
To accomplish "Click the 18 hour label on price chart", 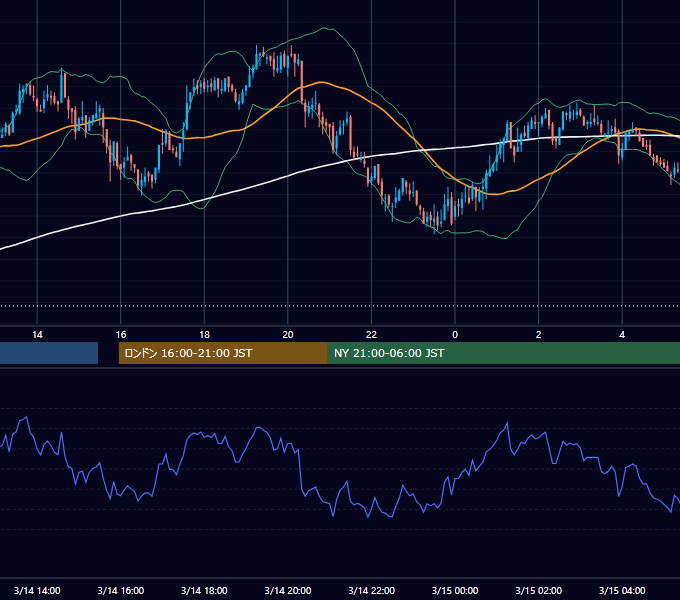I will (x=204, y=335).
